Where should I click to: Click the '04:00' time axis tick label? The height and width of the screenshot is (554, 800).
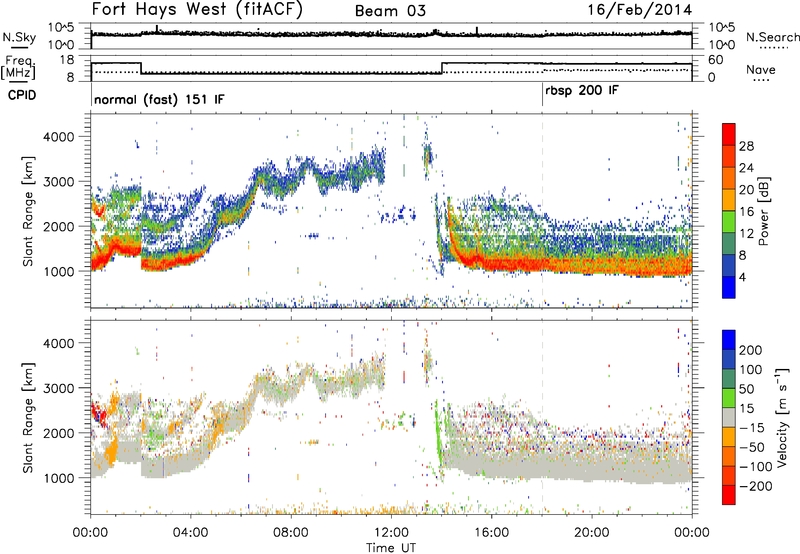pyautogui.click(x=190, y=533)
